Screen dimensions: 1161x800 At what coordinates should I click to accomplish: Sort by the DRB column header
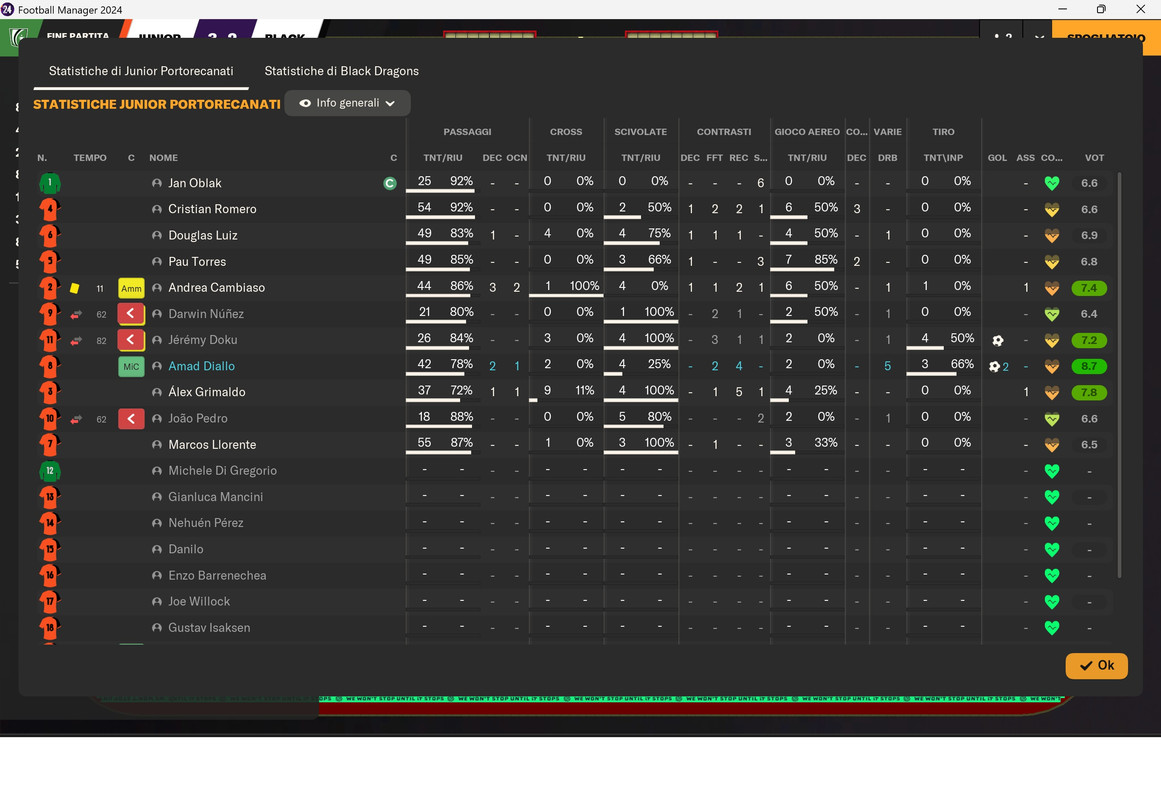point(887,158)
